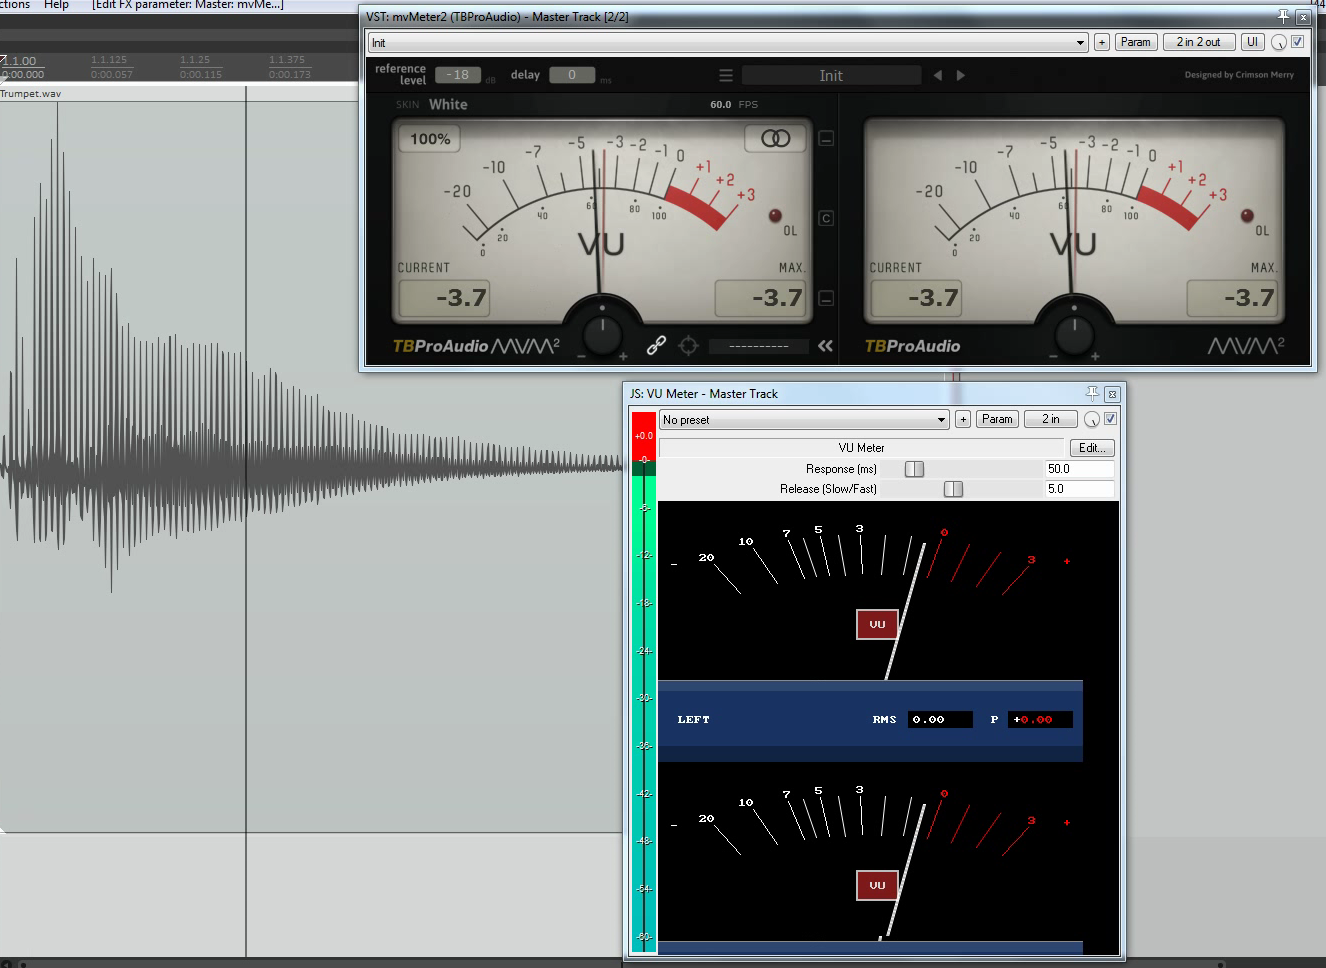The image size is (1326, 968).
Task: Click the LEFT channel peak value +0.00
Action: pos(1040,719)
